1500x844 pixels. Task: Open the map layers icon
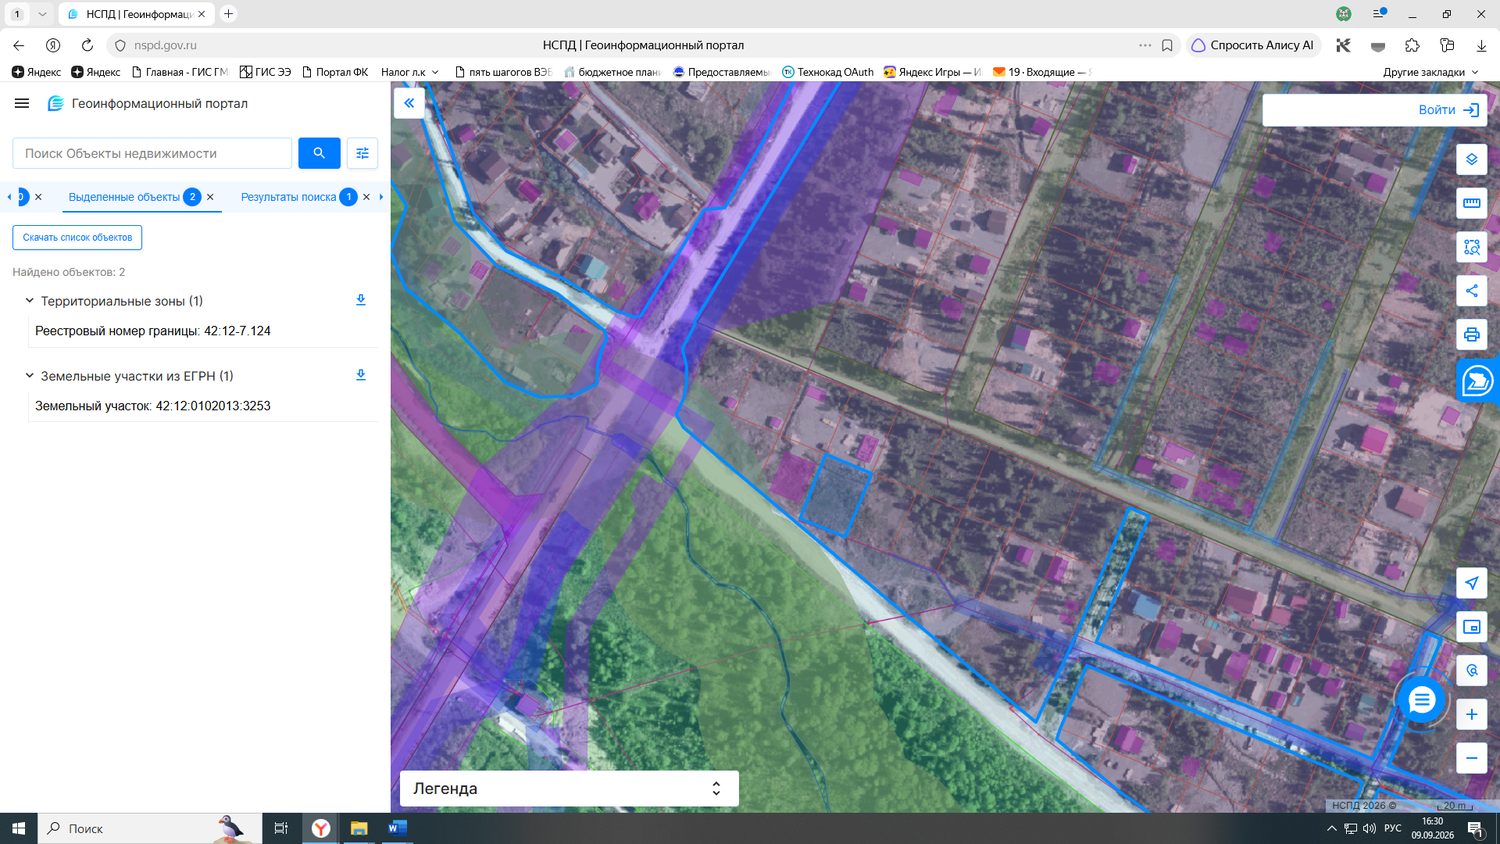tap(1471, 159)
